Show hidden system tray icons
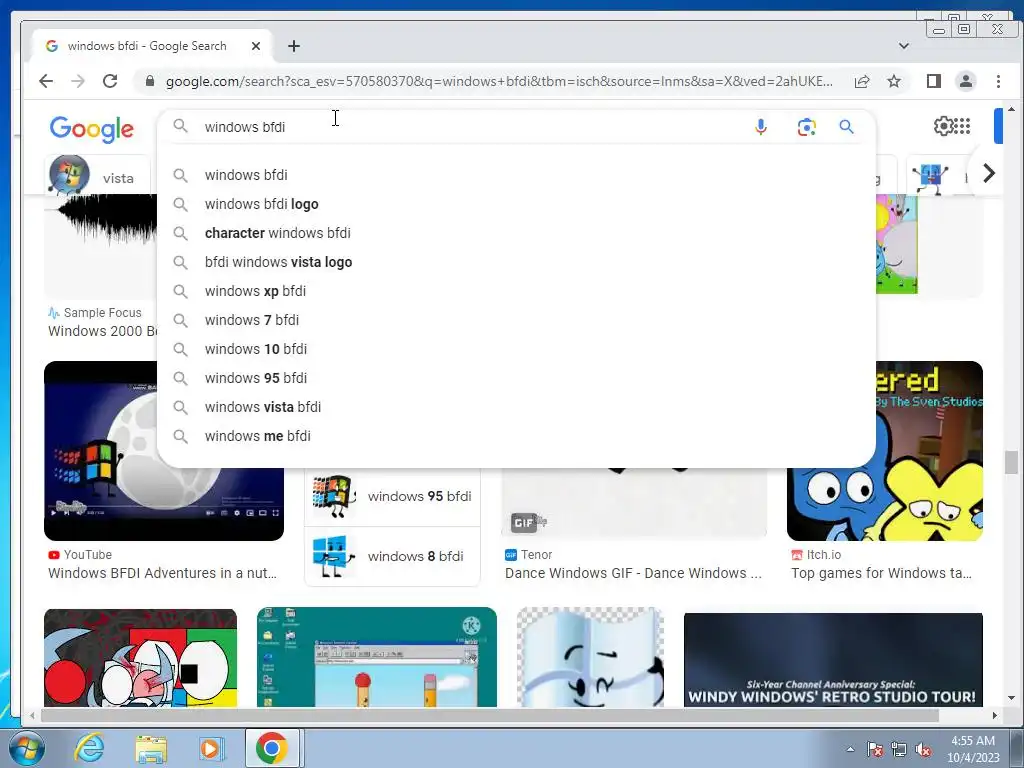Image resolution: width=1024 pixels, height=768 pixels. pyautogui.click(x=850, y=749)
